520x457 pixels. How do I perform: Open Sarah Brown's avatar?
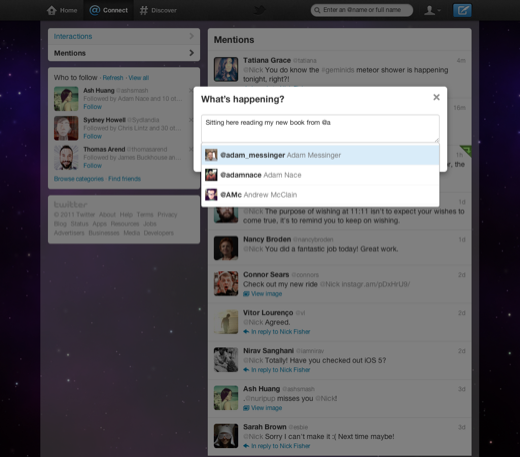point(226,436)
